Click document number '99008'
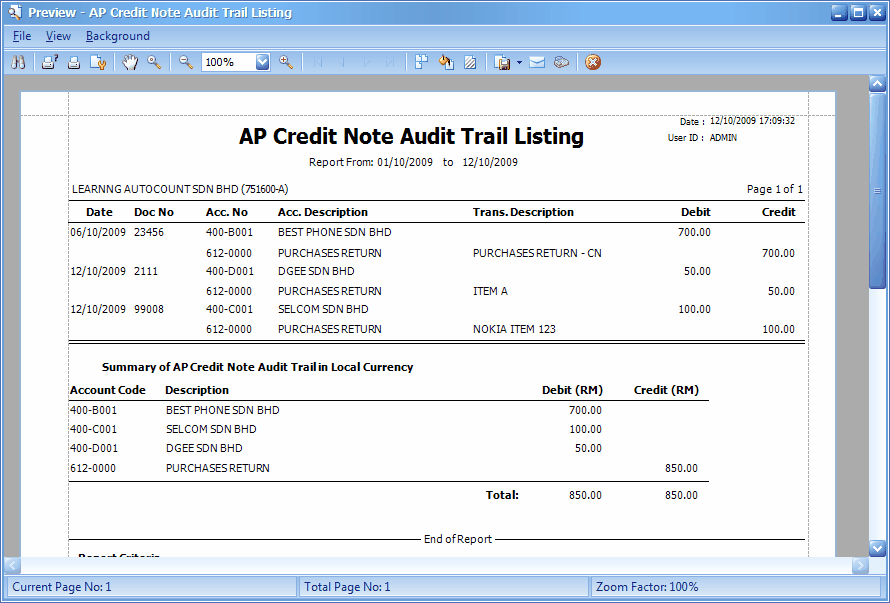 pyautogui.click(x=149, y=309)
